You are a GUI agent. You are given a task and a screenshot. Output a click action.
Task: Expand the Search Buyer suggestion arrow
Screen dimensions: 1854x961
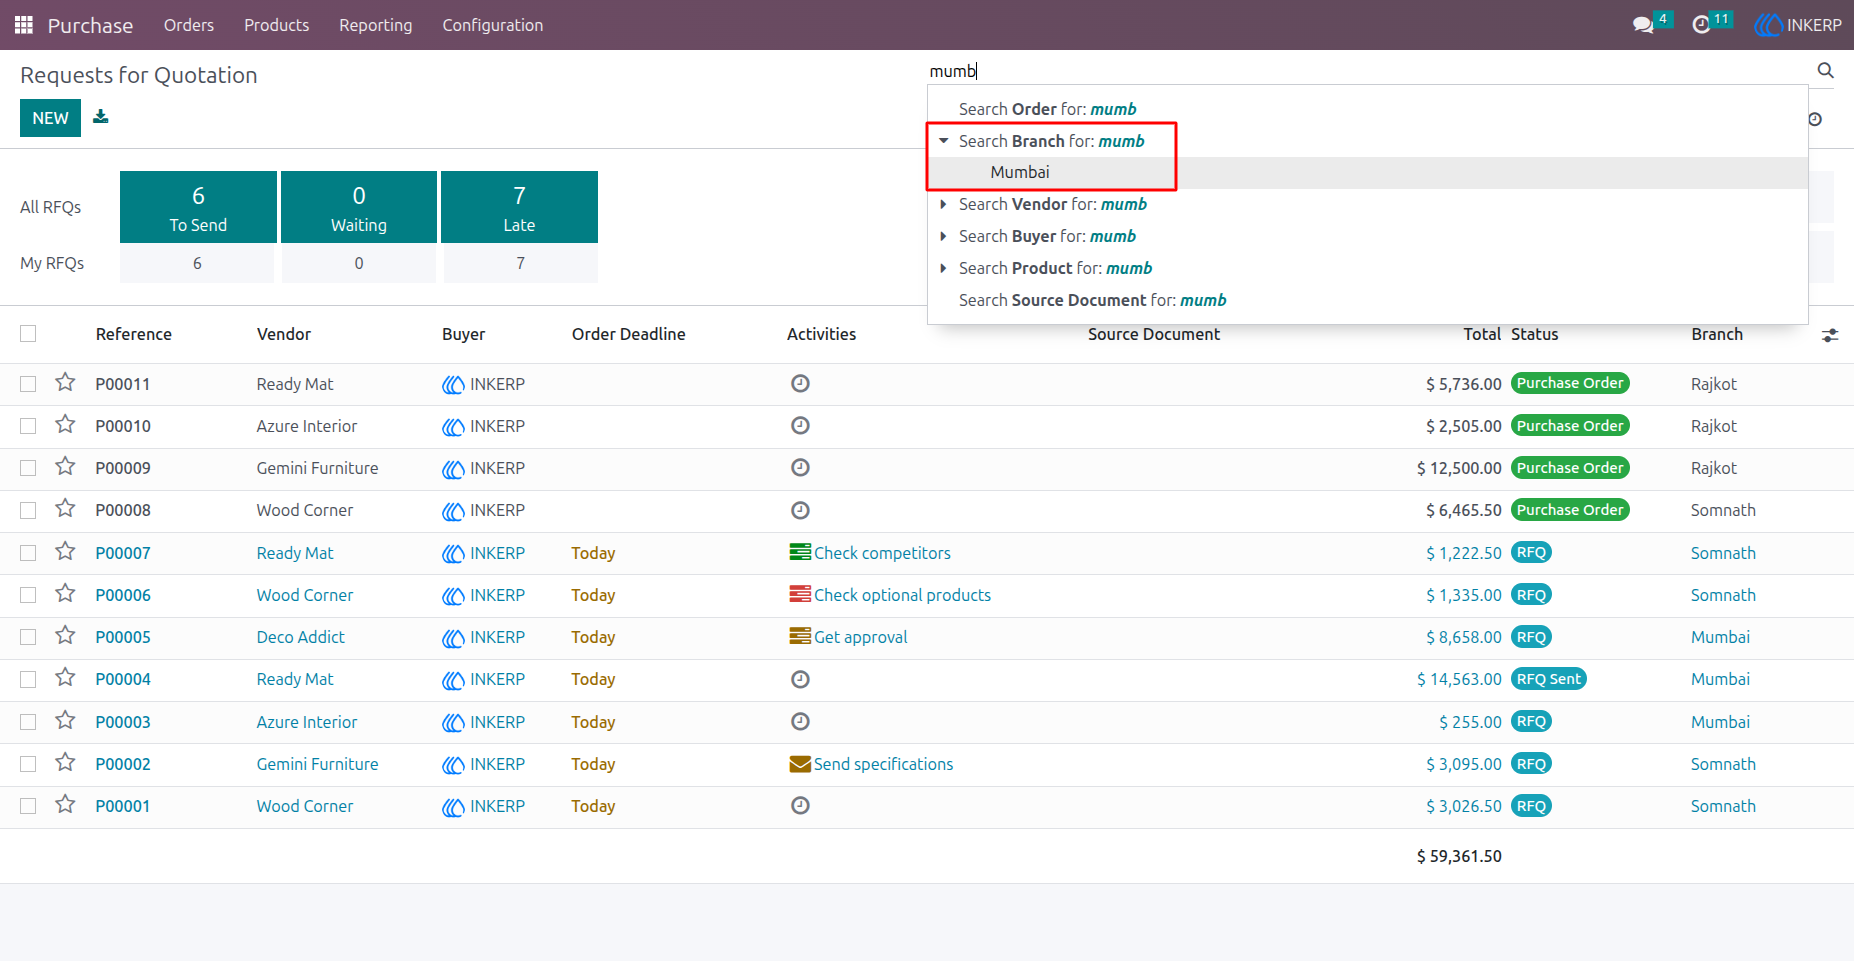(x=943, y=236)
